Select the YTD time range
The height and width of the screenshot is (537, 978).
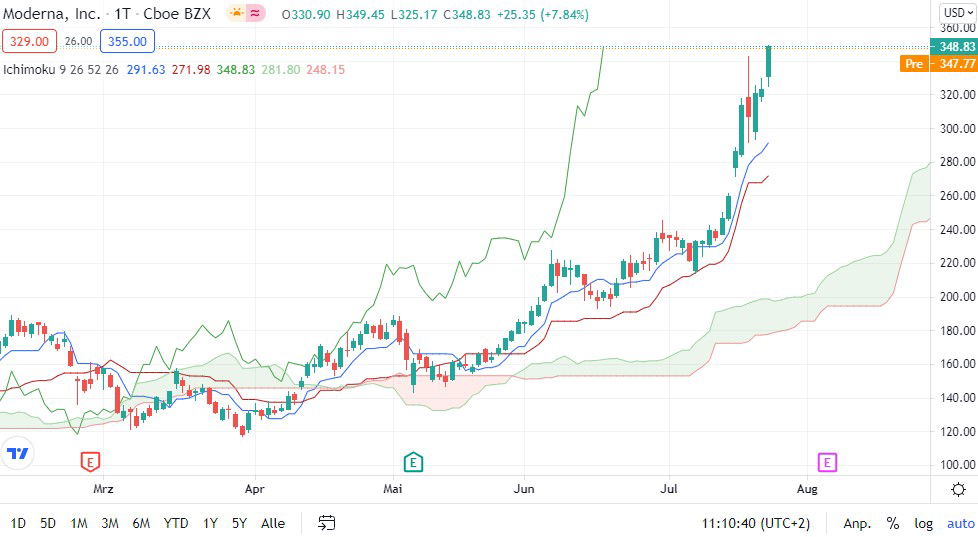point(176,523)
